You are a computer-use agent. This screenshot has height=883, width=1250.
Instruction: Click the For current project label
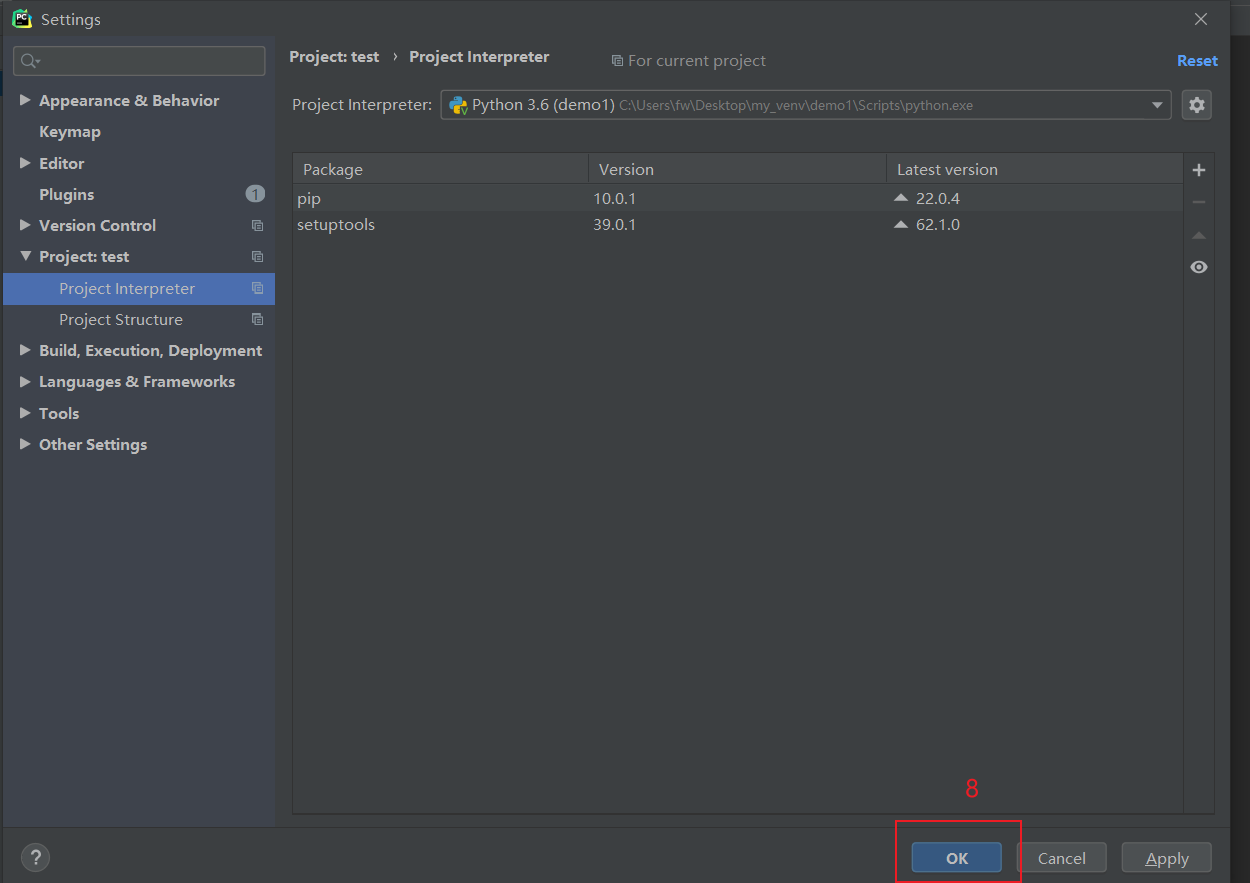[x=697, y=61]
